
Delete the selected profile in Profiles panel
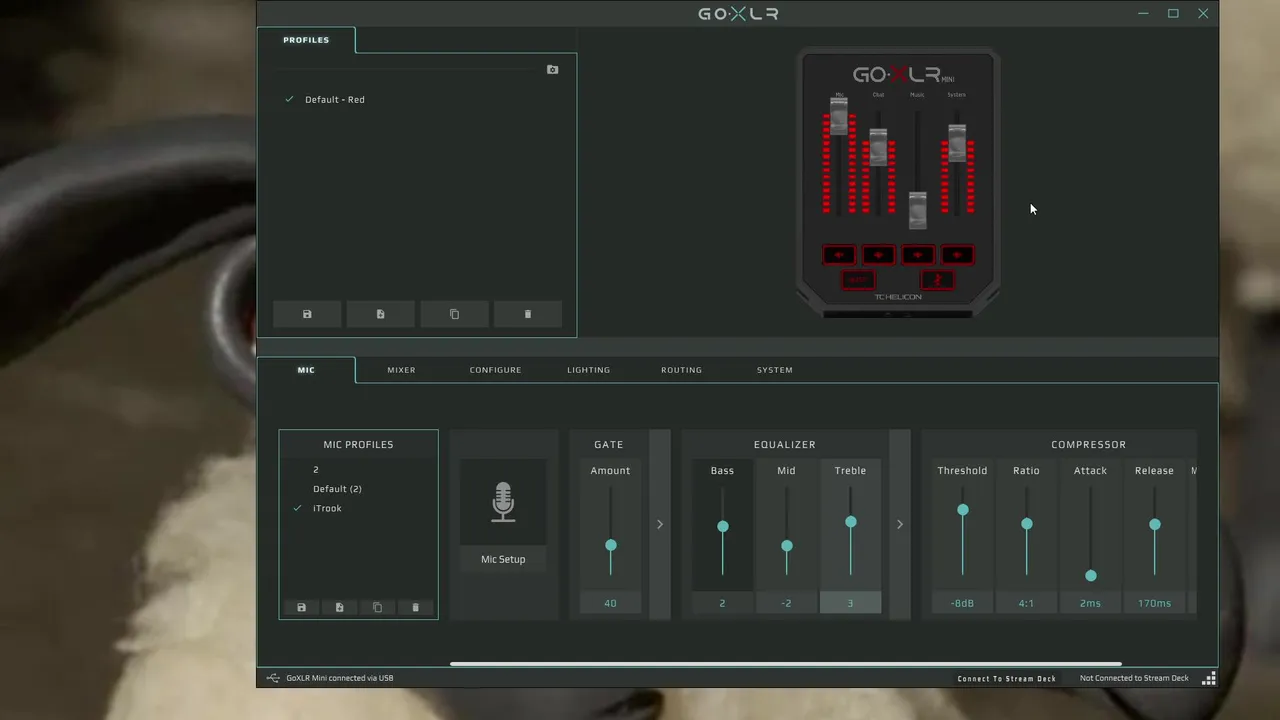528,314
